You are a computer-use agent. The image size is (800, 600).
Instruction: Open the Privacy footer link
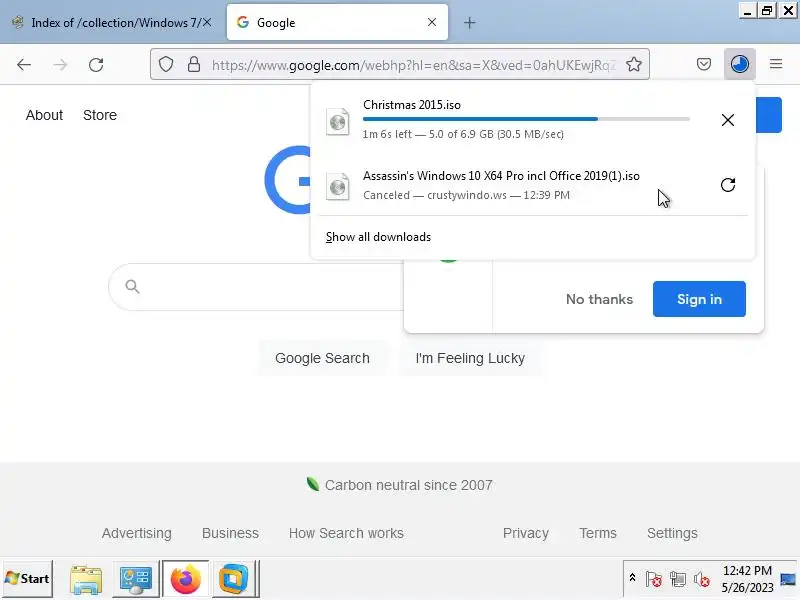[526, 533]
